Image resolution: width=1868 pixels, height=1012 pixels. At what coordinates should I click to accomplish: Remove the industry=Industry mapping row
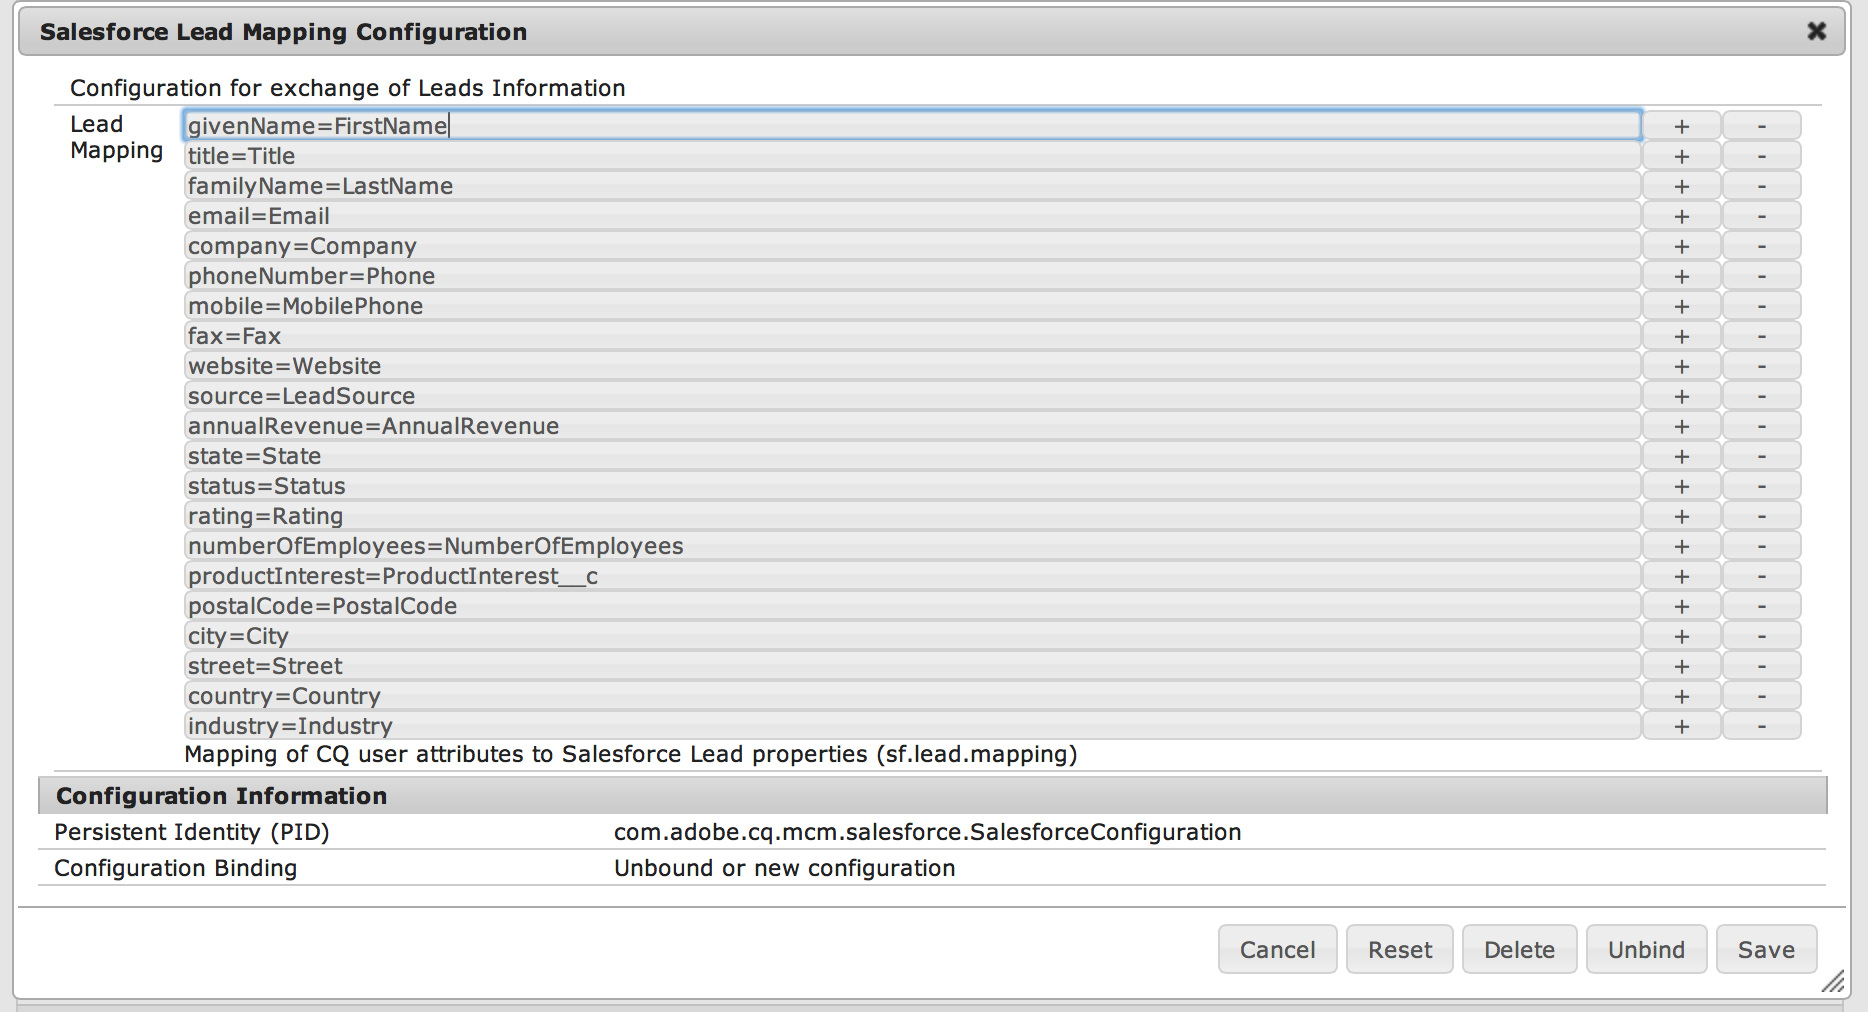coord(1762,726)
